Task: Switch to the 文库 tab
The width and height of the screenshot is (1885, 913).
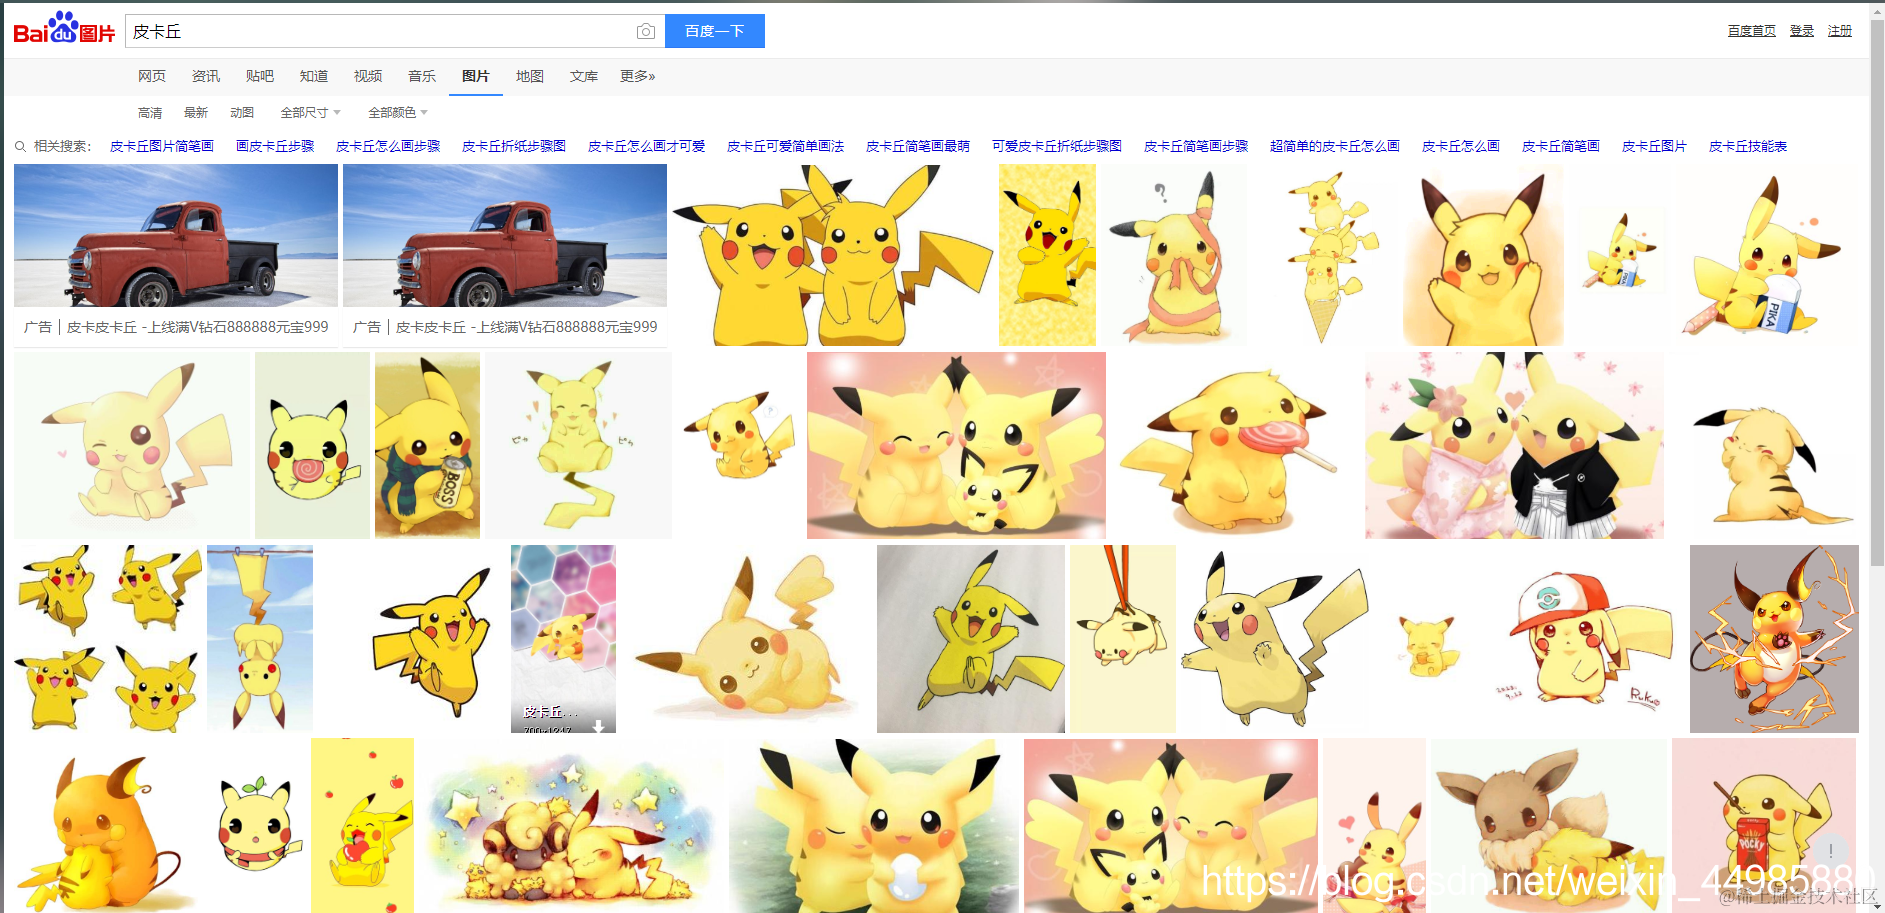Action: 584,76
